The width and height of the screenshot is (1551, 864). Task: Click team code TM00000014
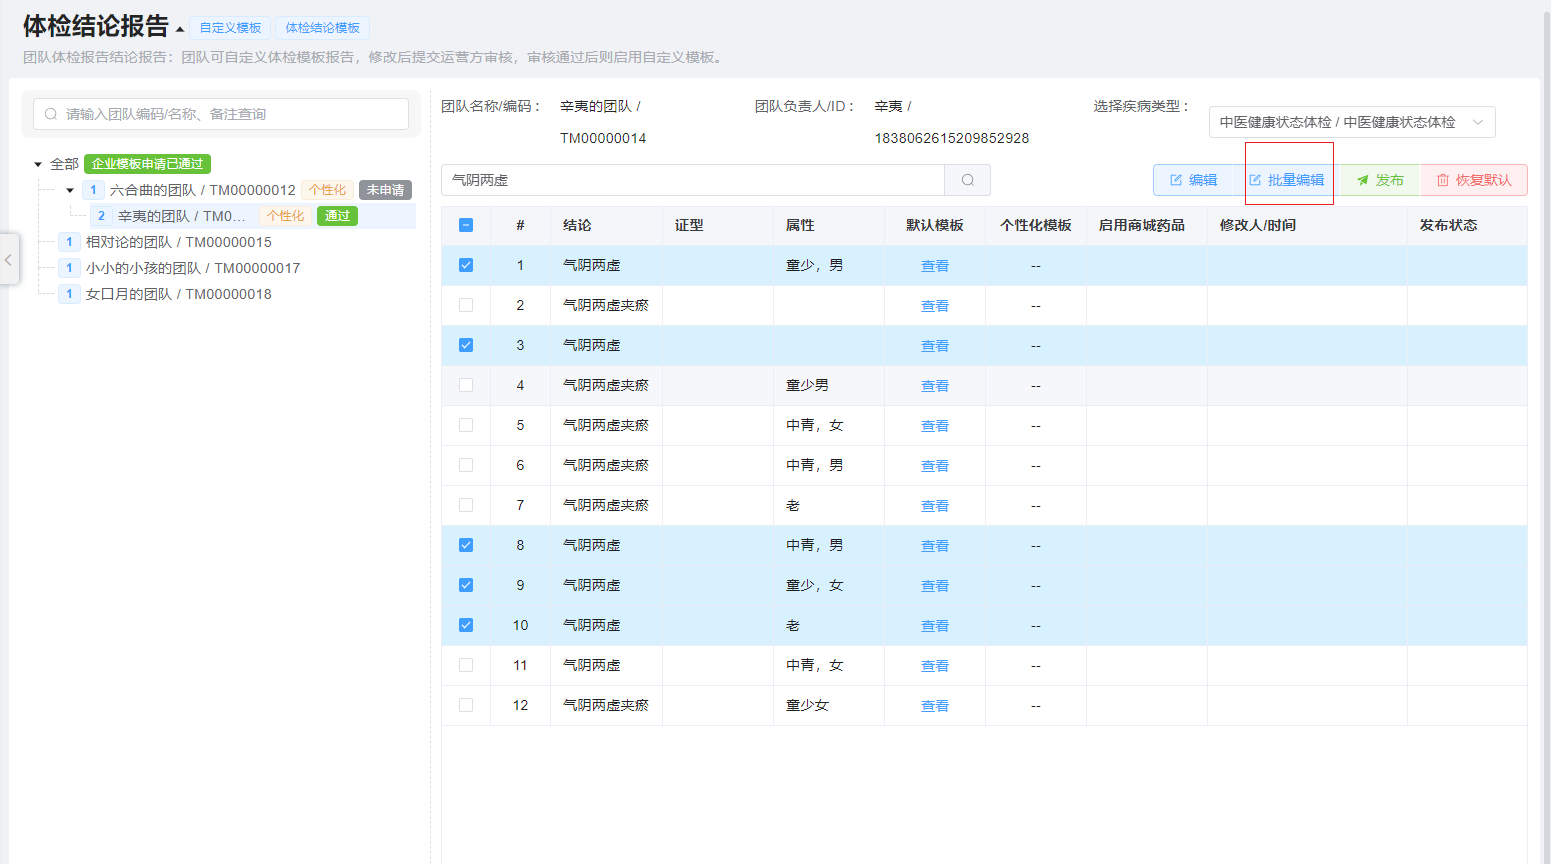pyautogui.click(x=603, y=138)
